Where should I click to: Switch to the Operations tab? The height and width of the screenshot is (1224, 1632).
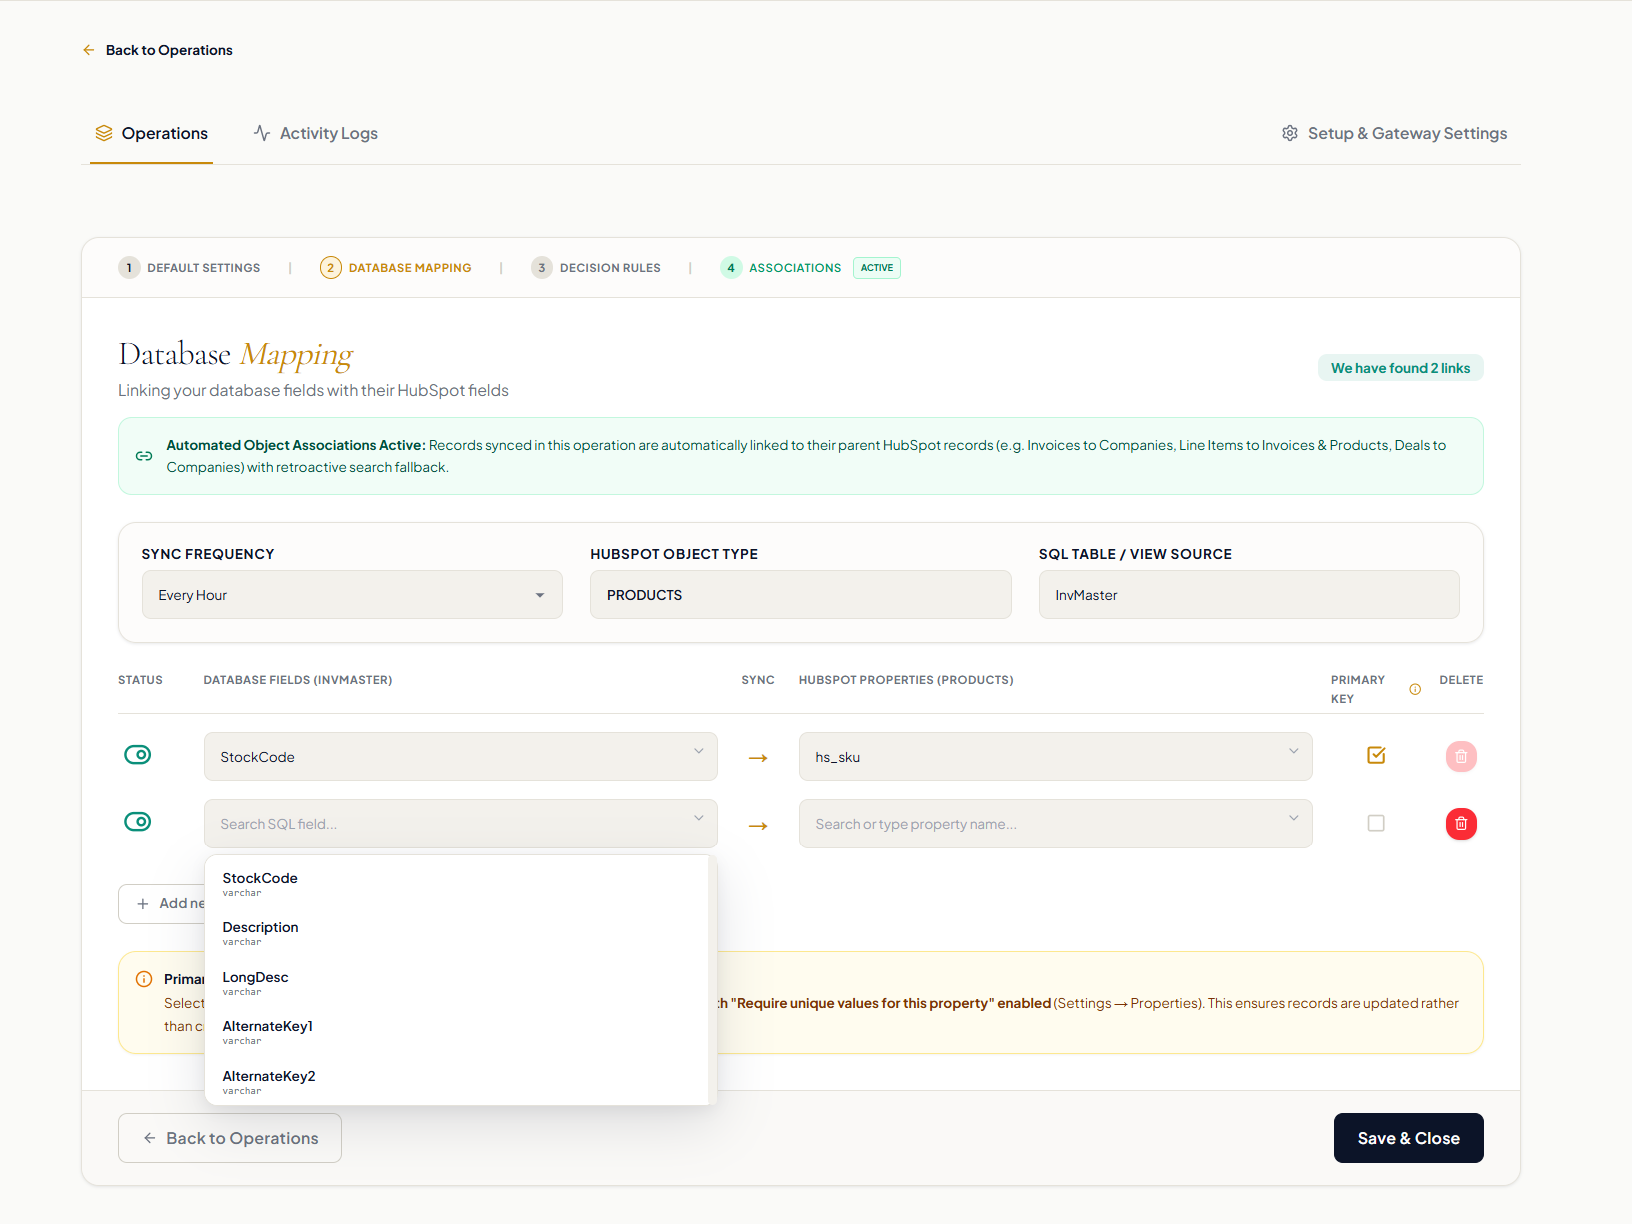(x=152, y=133)
